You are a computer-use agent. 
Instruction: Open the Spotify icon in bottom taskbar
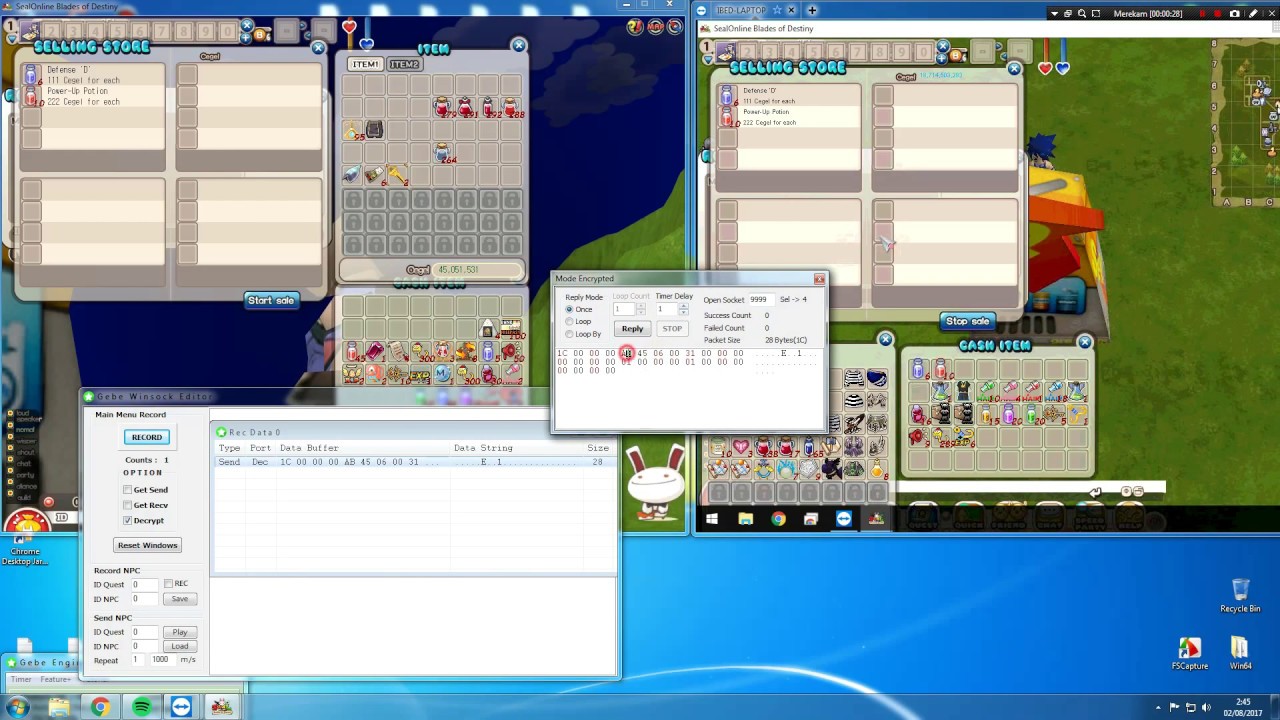(141, 708)
